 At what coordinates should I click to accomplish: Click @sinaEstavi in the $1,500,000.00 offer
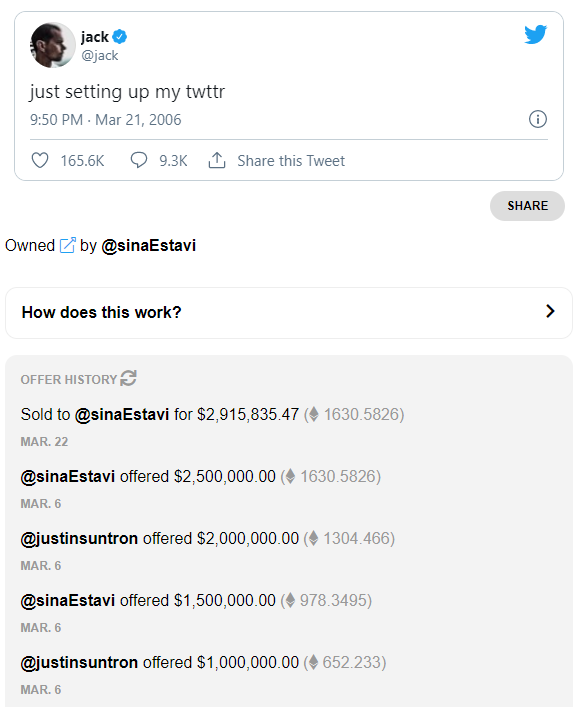click(68, 601)
